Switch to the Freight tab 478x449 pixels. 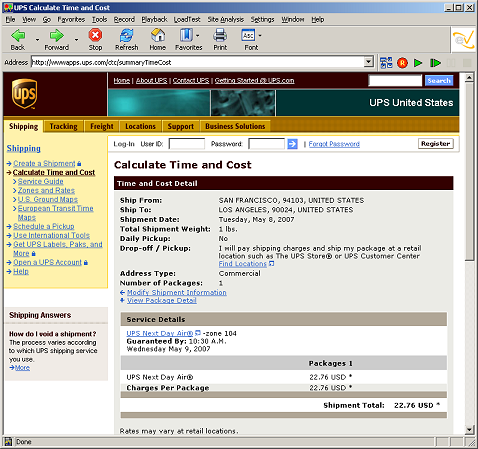click(102, 127)
